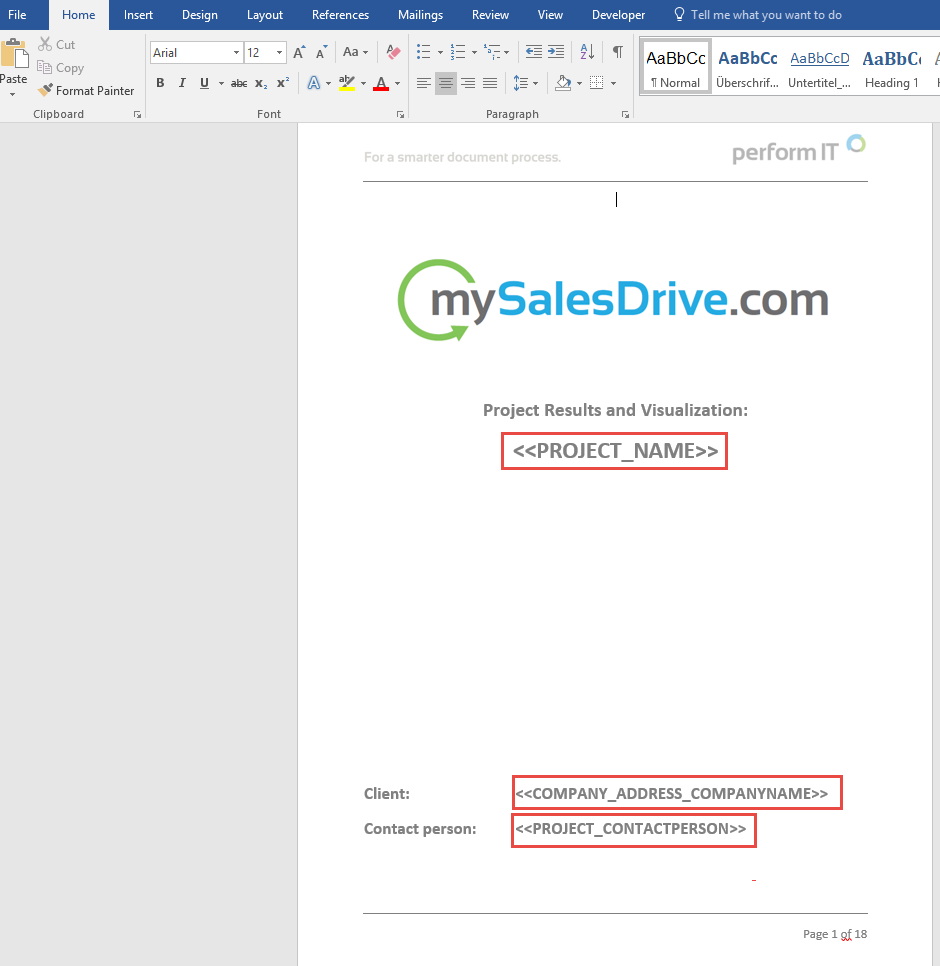940x966 pixels.
Task: Click in Tell me search box
Action: (x=766, y=15)
